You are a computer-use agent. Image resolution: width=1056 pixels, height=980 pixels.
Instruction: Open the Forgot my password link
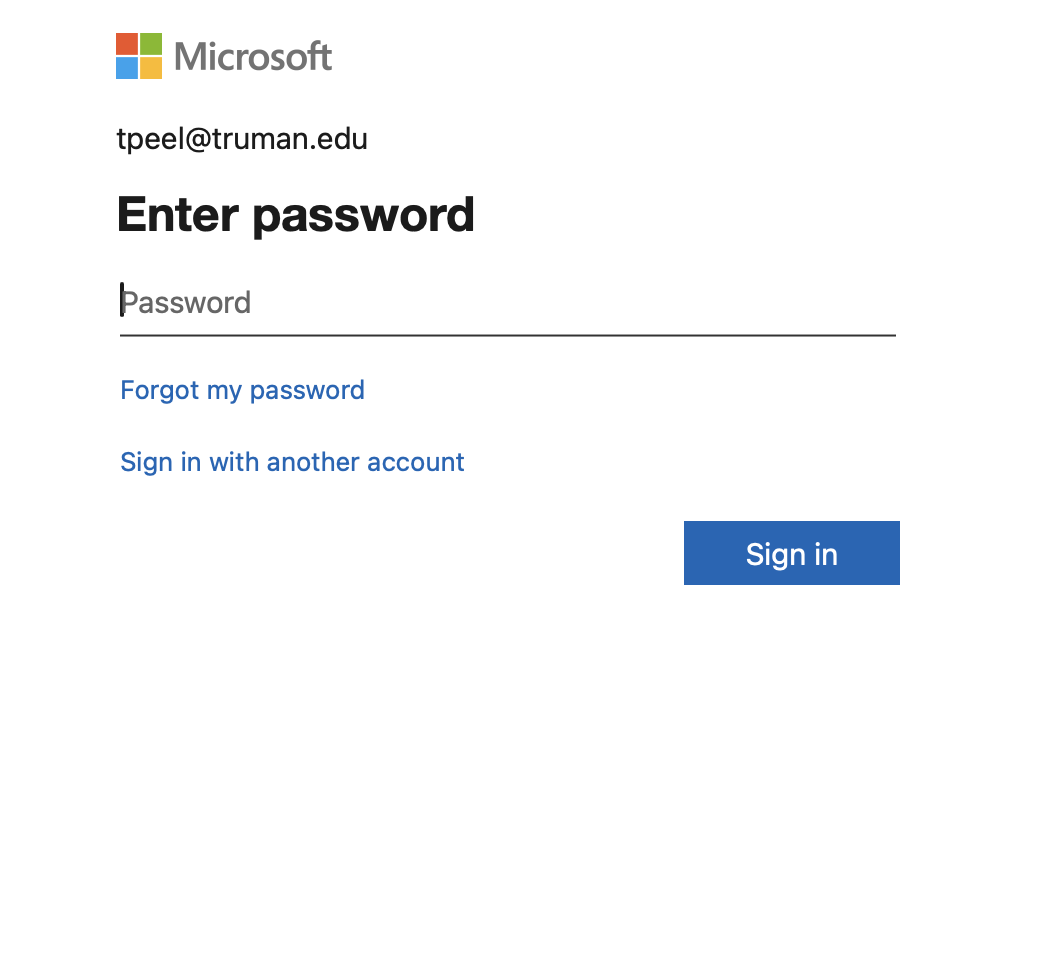click(x=242, y=390)
